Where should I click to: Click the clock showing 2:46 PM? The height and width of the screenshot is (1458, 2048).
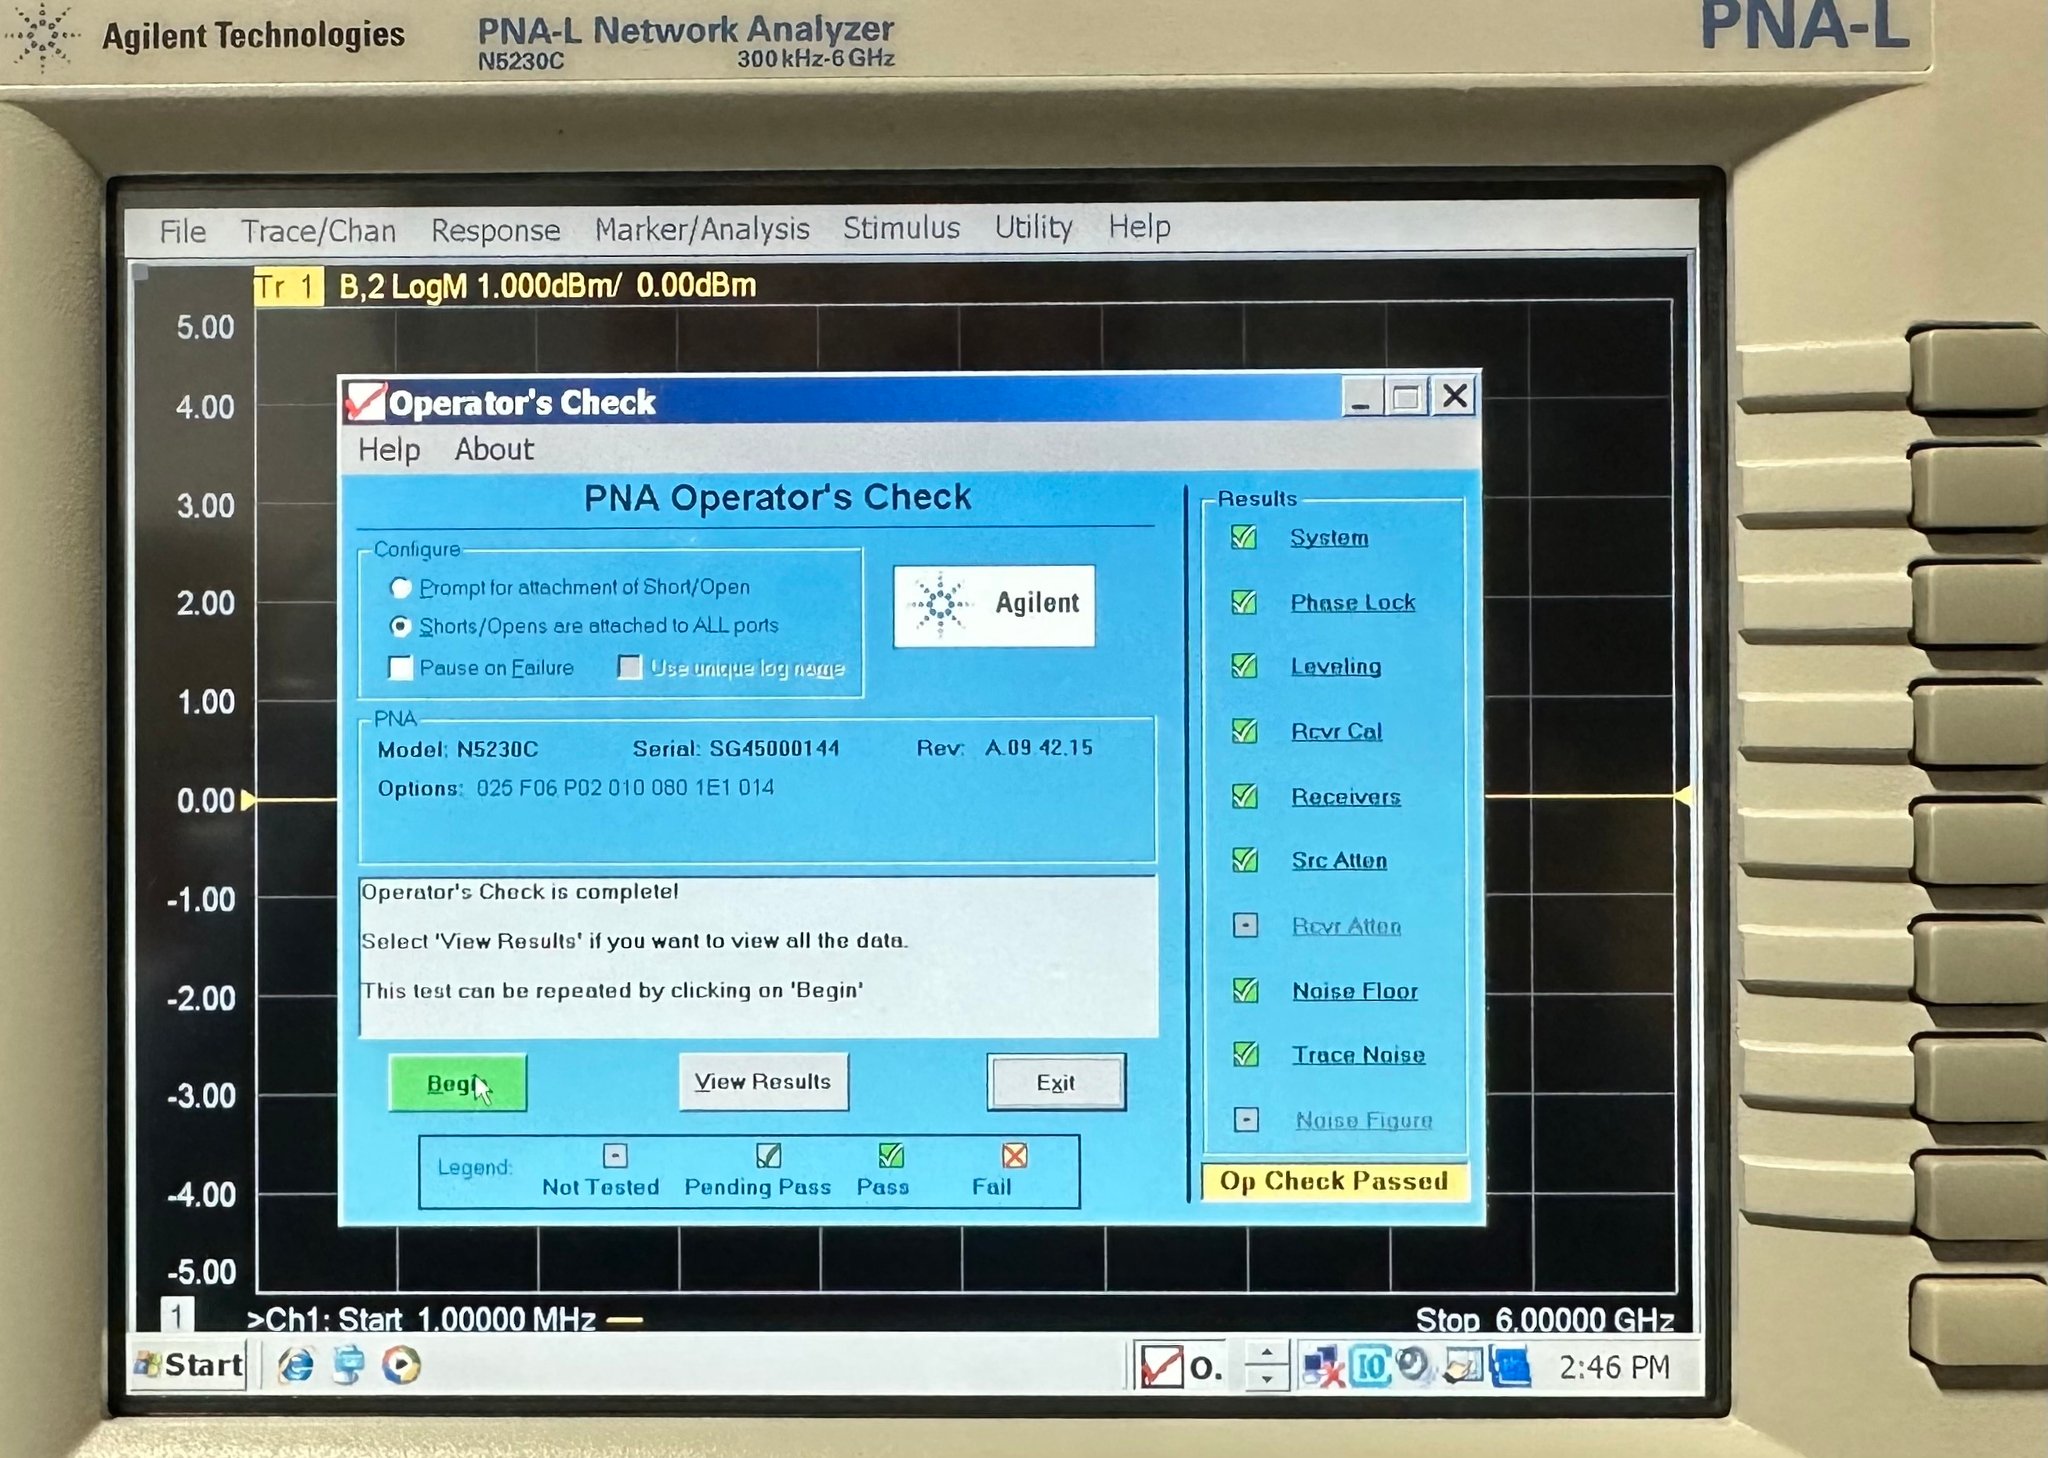pos(1614,1367)
